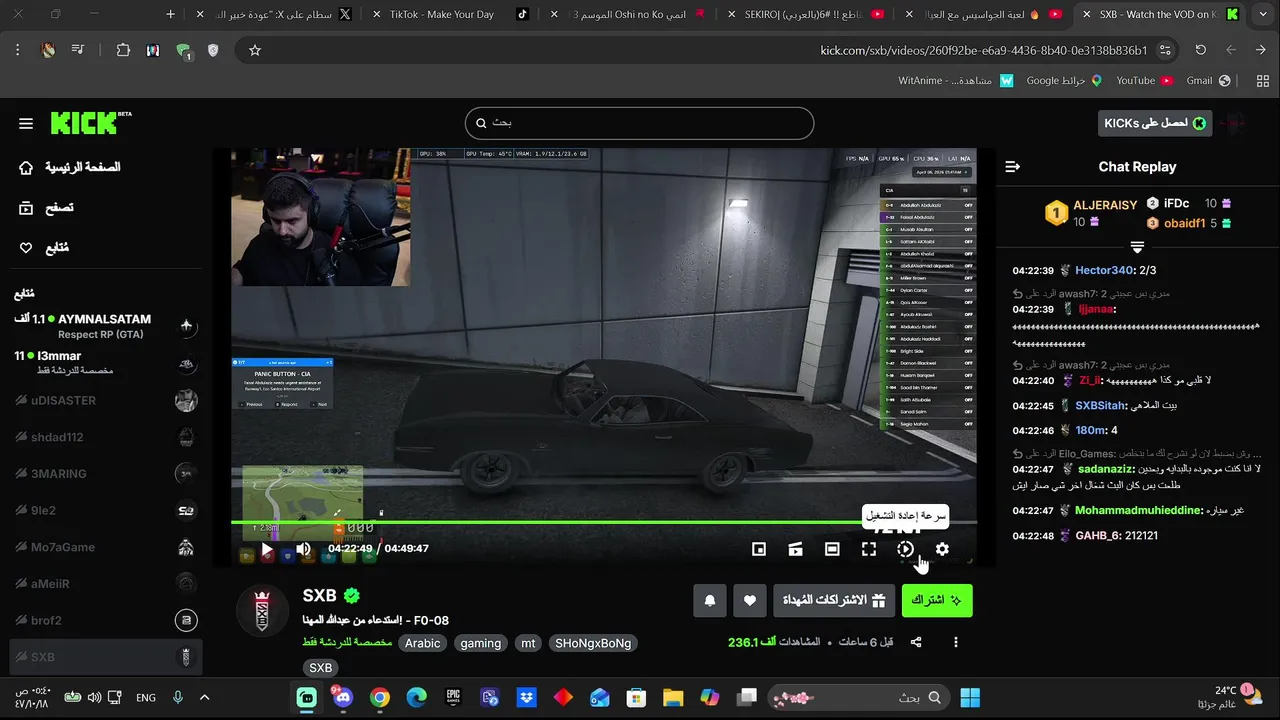The height and width of the screenshot is (720, 1280).
Task: Open SXB entry in followed sidebar list
Action: pos(105,657)
